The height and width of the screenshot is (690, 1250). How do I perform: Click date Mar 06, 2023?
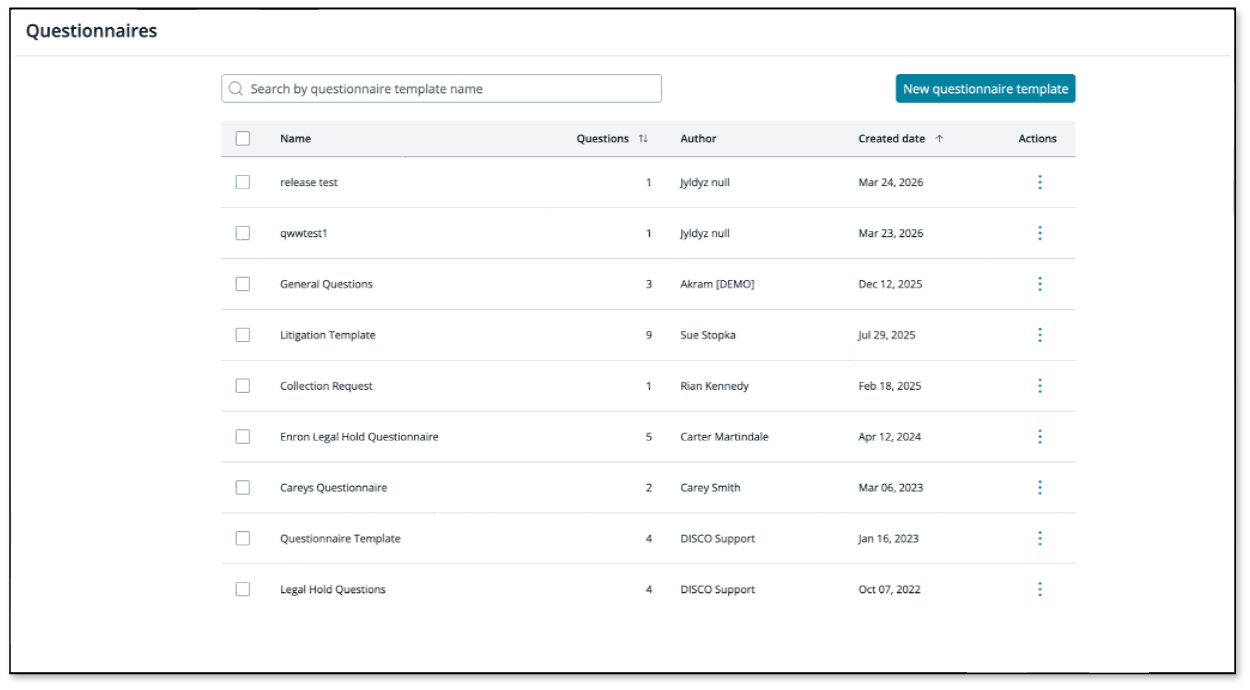pos(891,488)
